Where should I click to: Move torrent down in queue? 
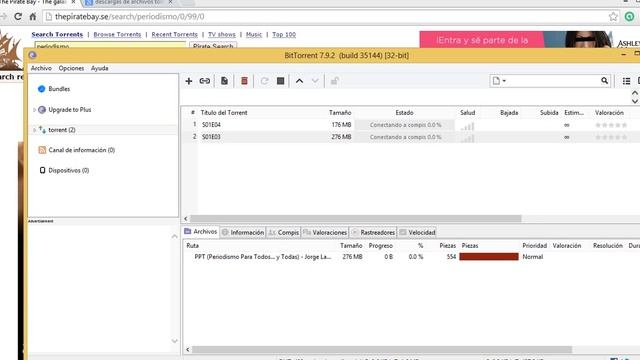[315, 81]
